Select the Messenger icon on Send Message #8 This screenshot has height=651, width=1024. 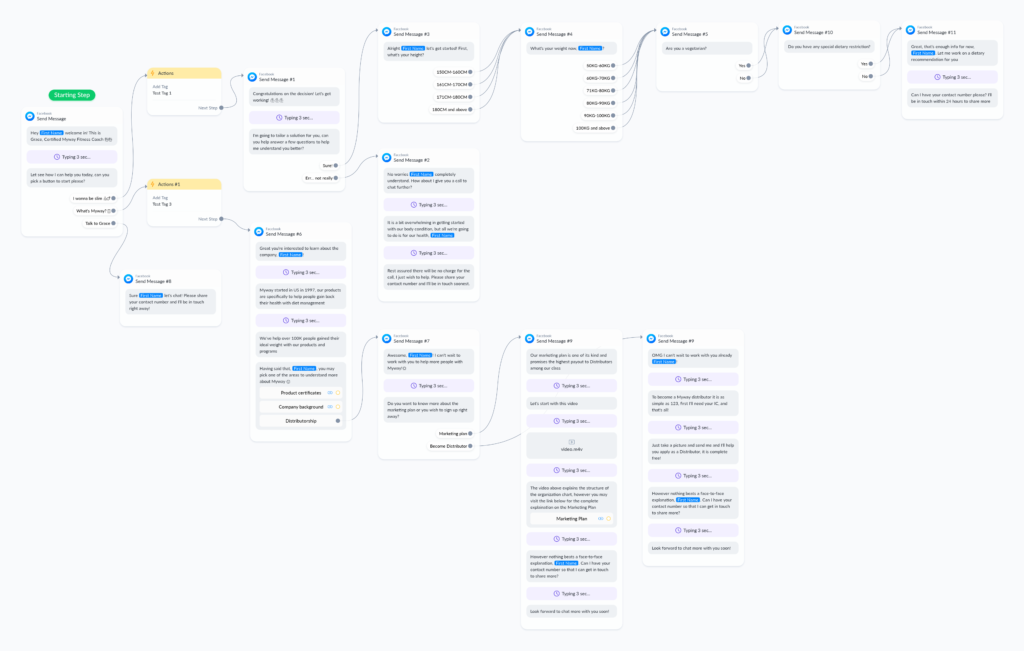[129, 279]
